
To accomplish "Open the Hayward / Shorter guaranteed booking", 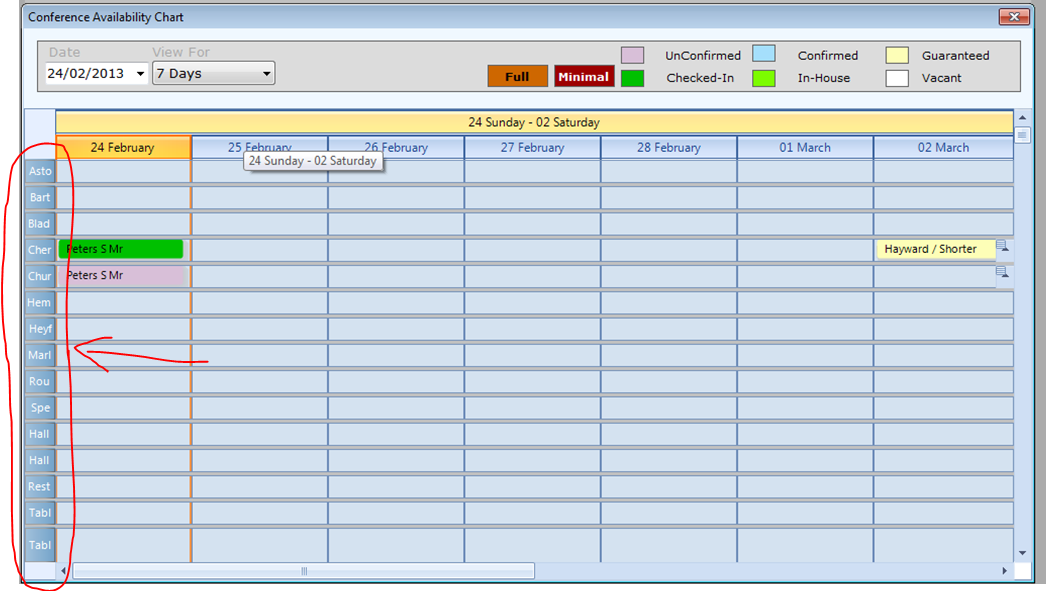I will click(935, 249).
